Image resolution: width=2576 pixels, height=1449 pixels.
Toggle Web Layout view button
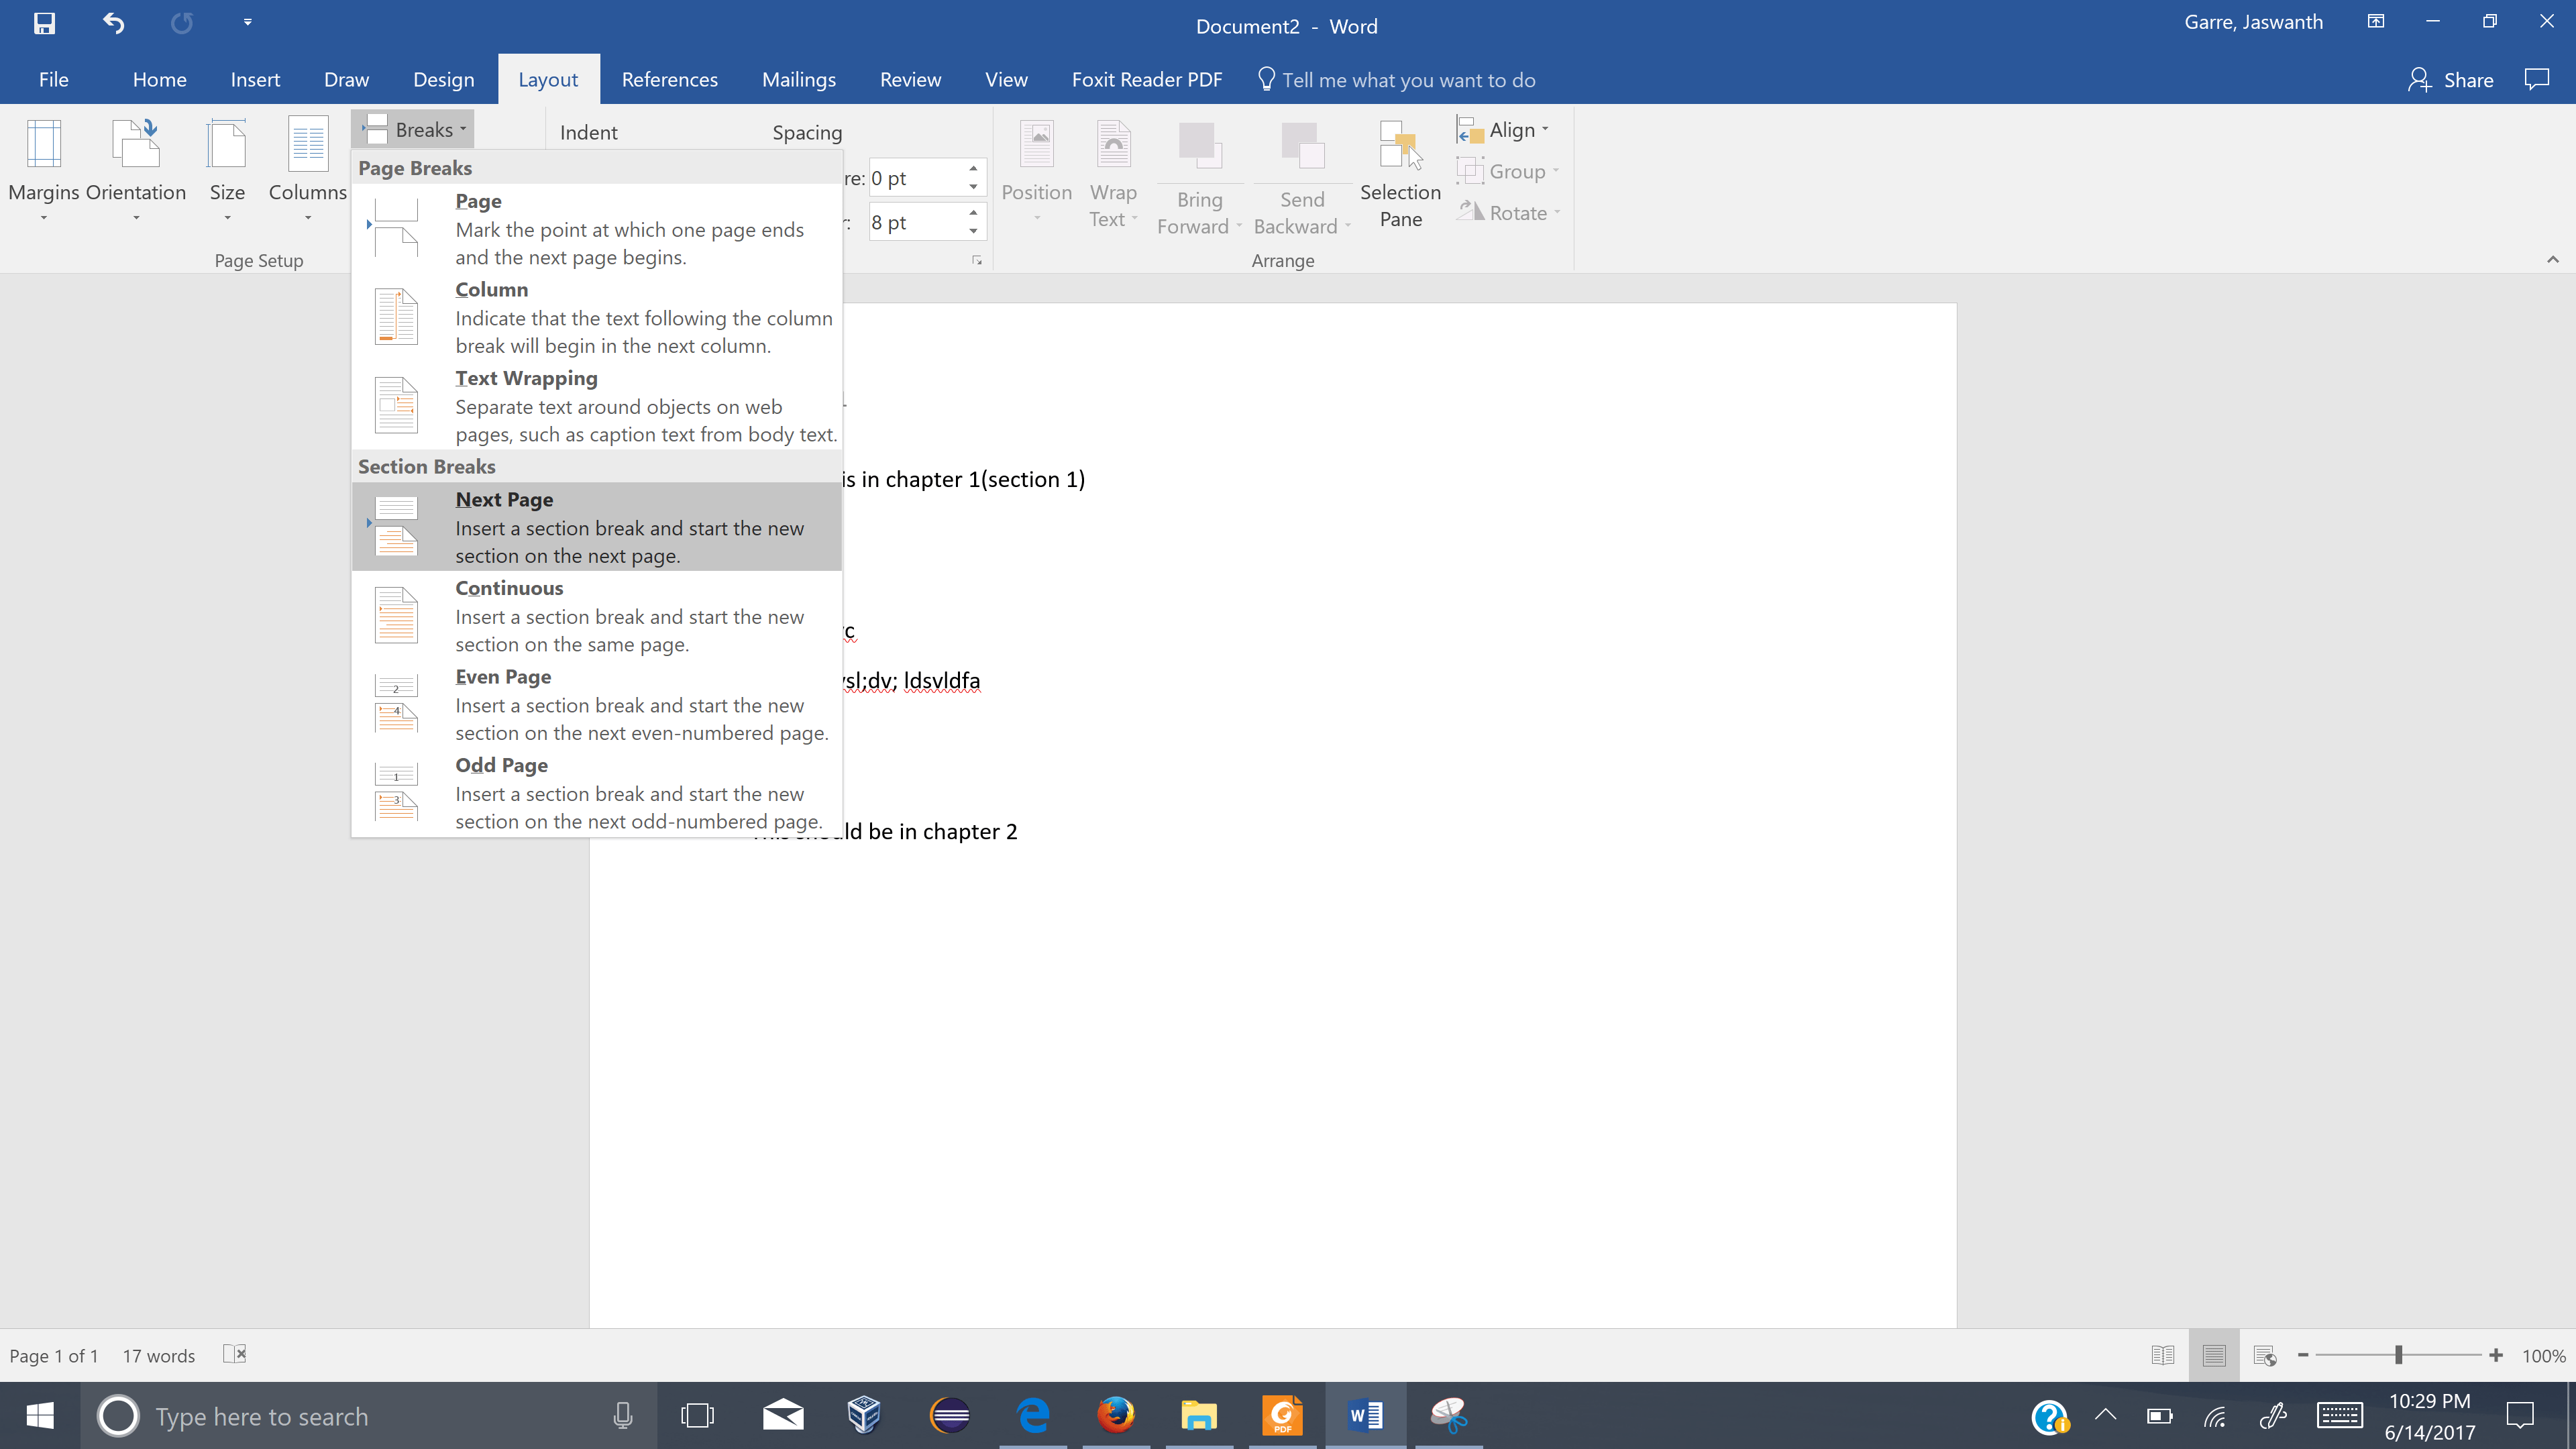(x=2265, y=1355)
